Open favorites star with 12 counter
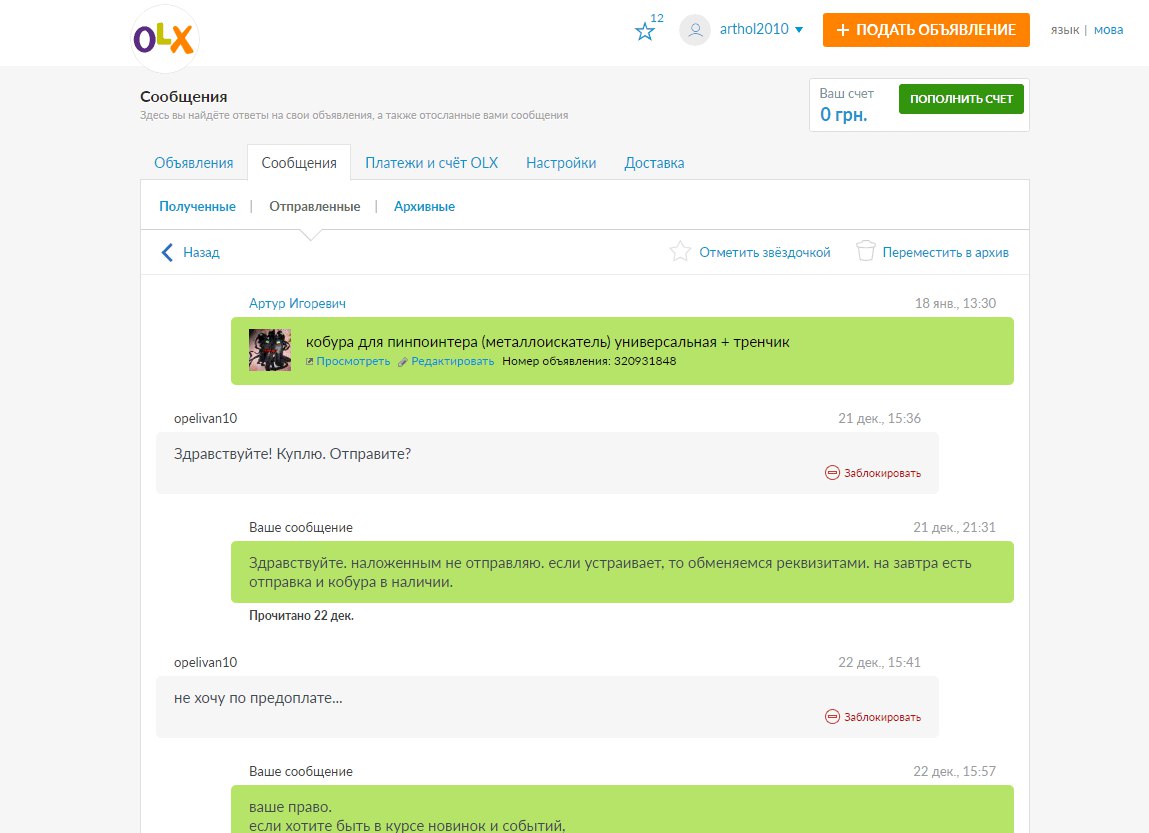The height and width of the screenshot is (833, 1149). click(x=648, y=28)
